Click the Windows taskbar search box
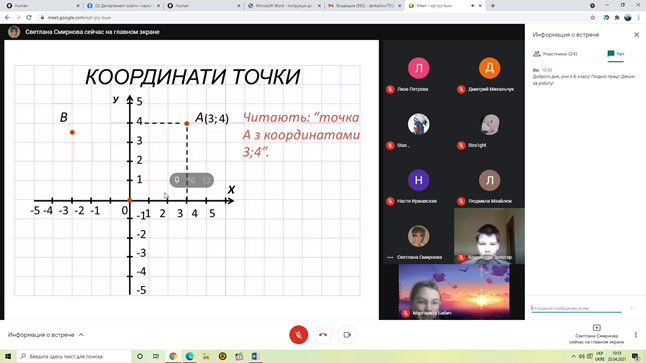Viewport: 646px width, 363px height. point(74,356)
